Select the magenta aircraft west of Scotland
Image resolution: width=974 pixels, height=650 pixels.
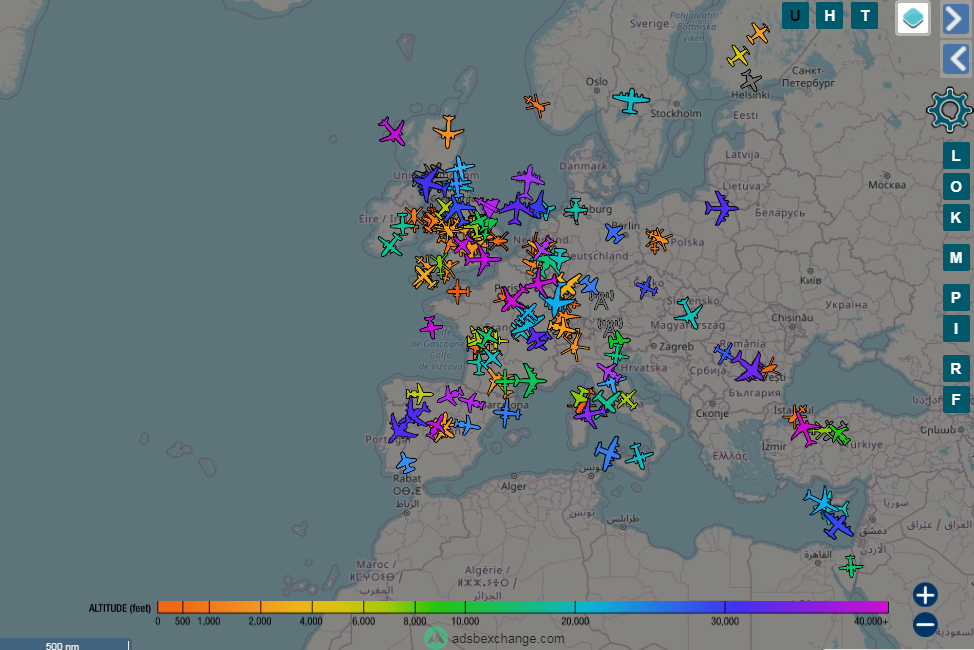click(x=392, y=131)
